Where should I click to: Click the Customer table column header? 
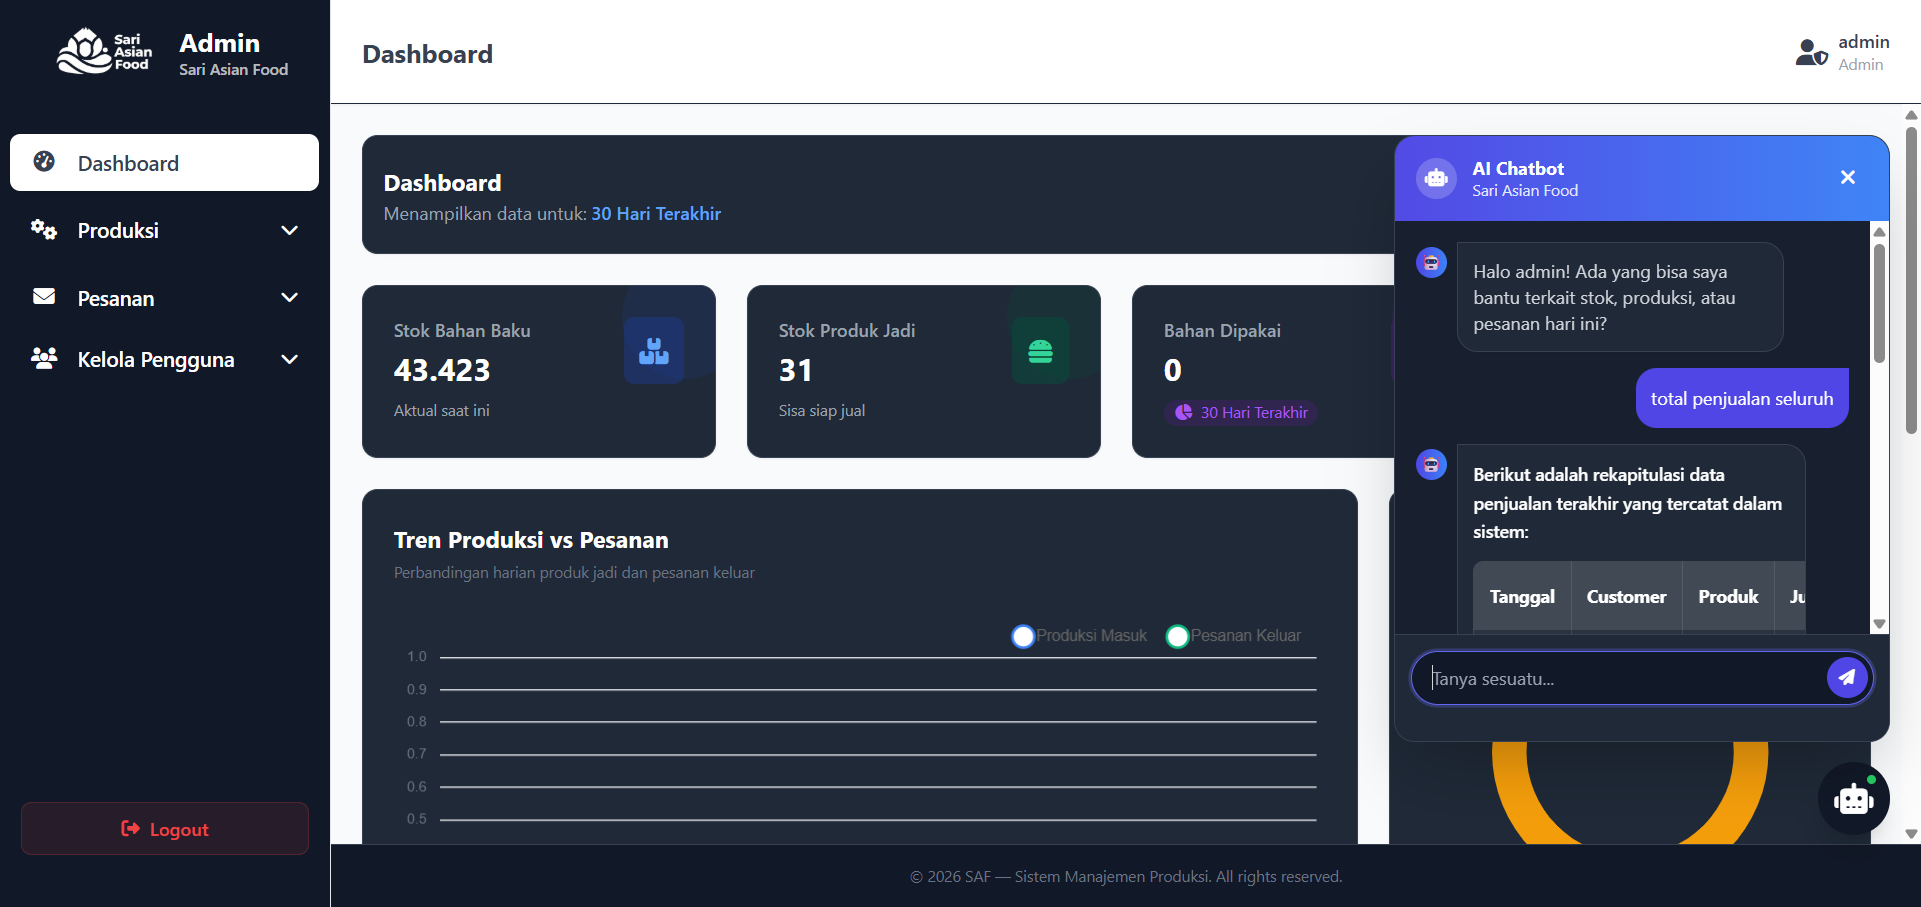click(1626, 597)
